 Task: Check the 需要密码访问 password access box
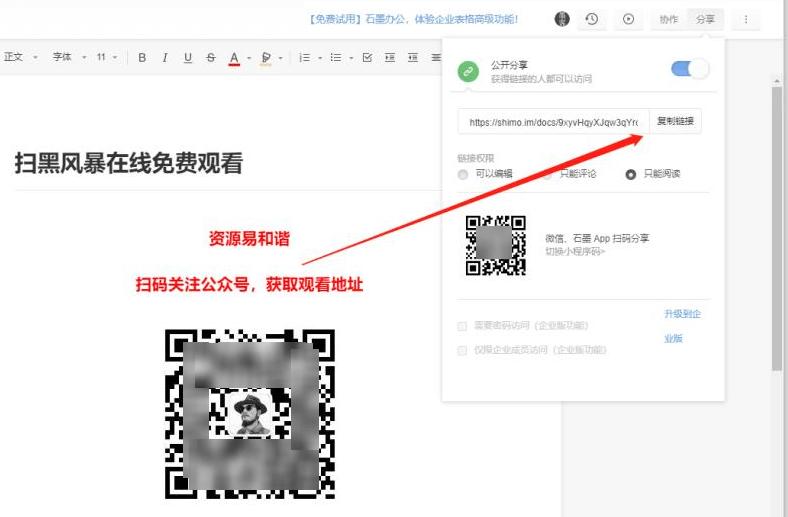[462, 326]
